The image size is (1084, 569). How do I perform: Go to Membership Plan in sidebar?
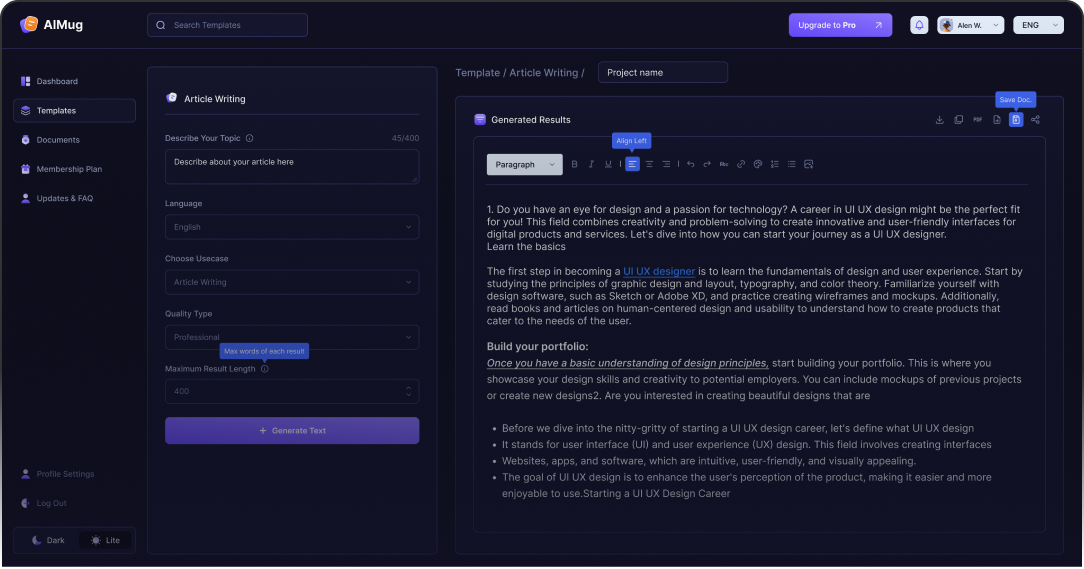click(x=69, y=169)
